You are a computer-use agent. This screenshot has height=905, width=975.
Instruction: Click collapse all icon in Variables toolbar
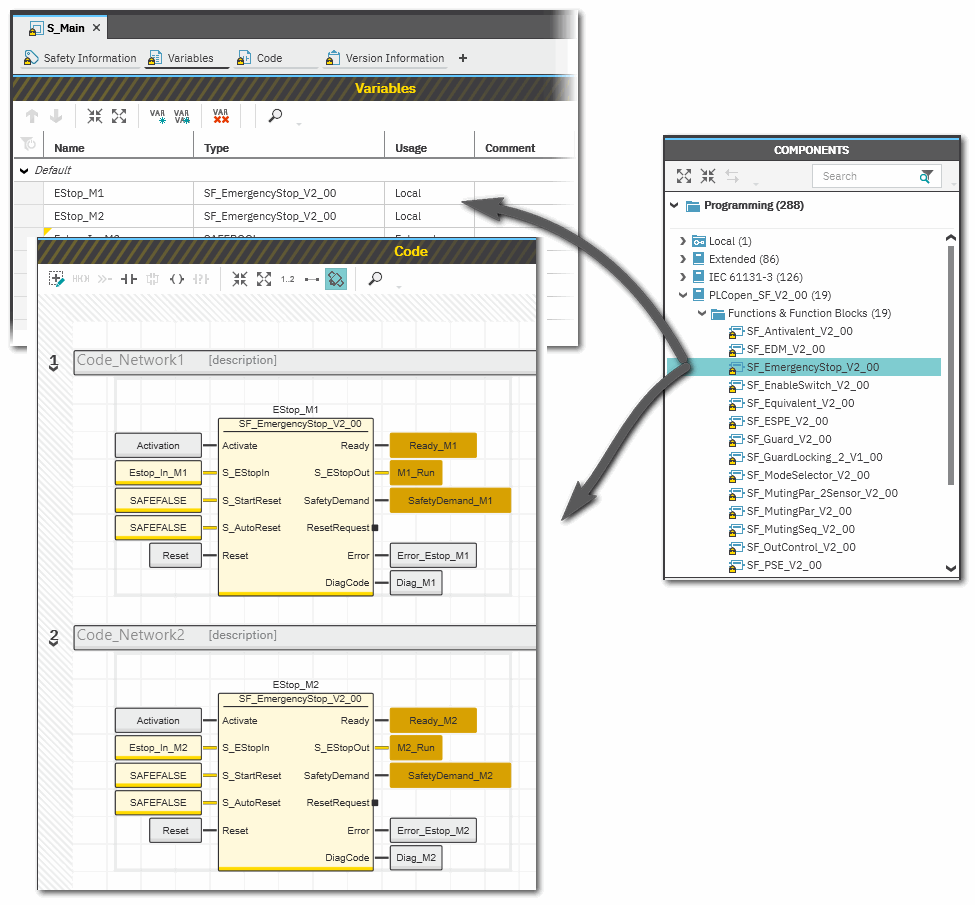pos(95,116)
